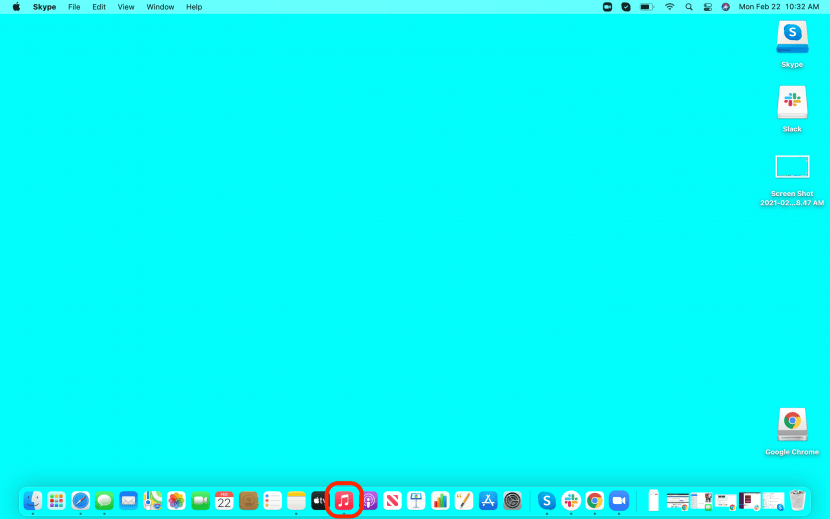Open the Zoom app in the Dock
Screen dimensions: 830x519
pos(619,500)
